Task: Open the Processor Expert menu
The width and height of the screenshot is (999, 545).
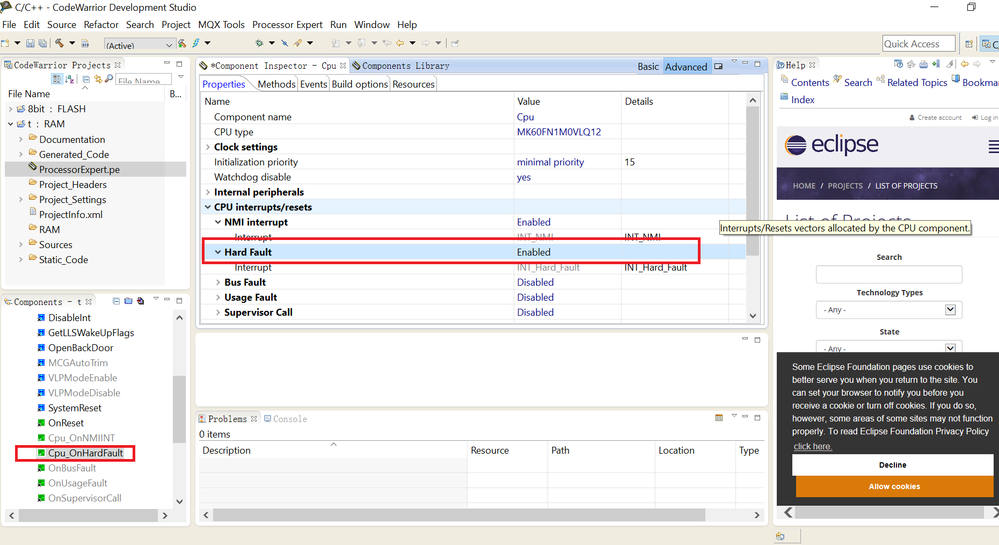Action: tap(287, 24)
